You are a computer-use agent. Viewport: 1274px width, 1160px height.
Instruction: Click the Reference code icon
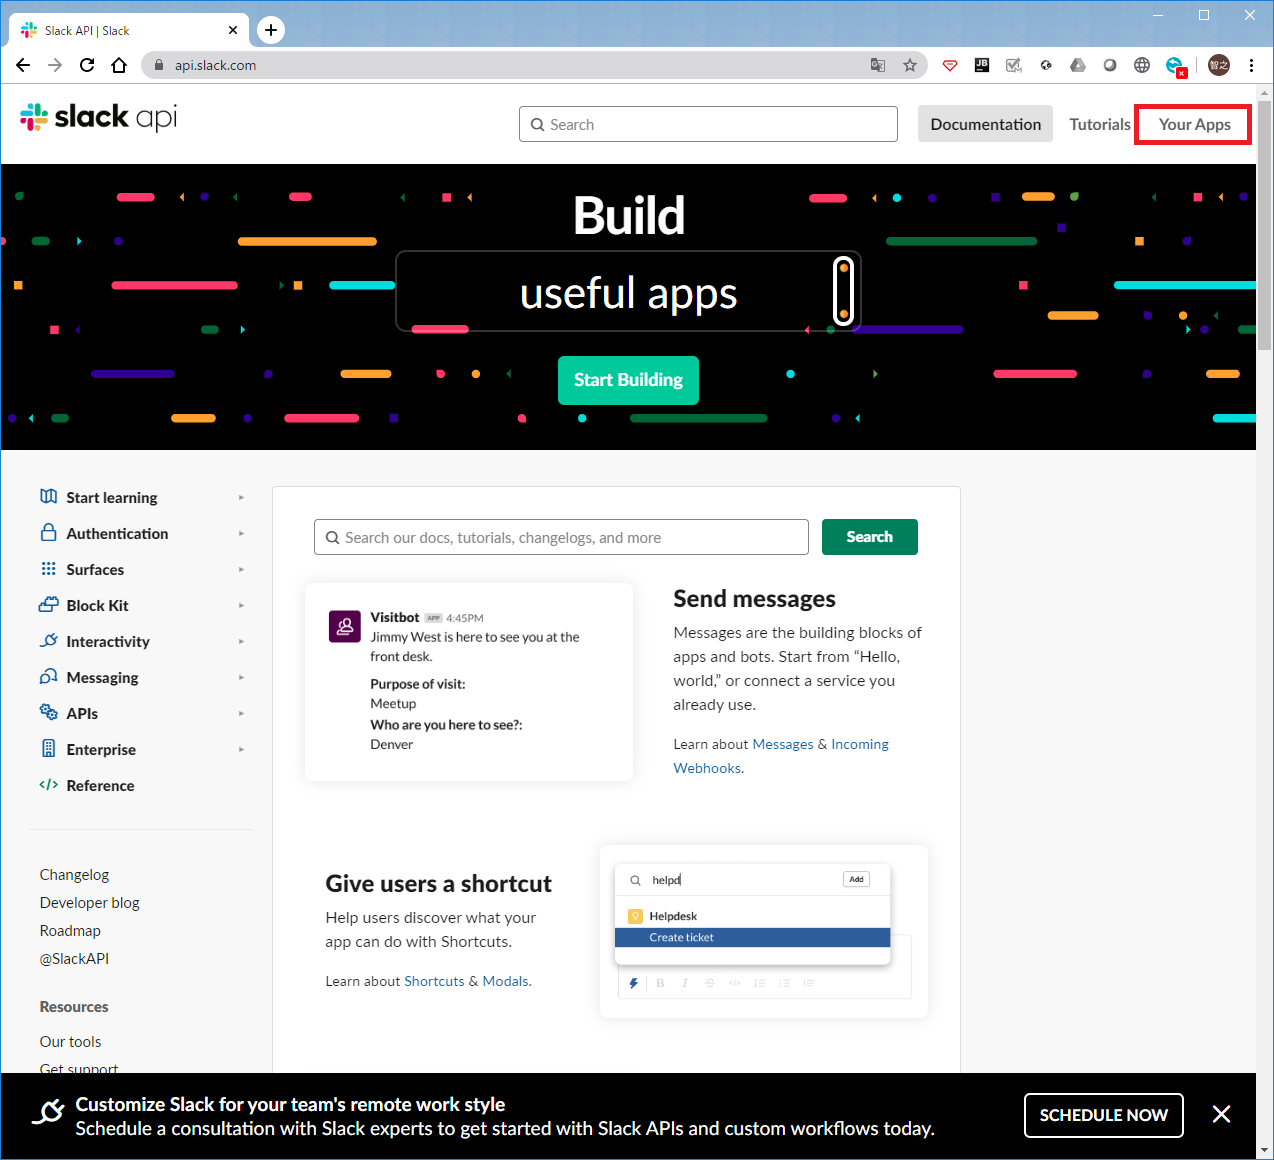pos(48,785)
